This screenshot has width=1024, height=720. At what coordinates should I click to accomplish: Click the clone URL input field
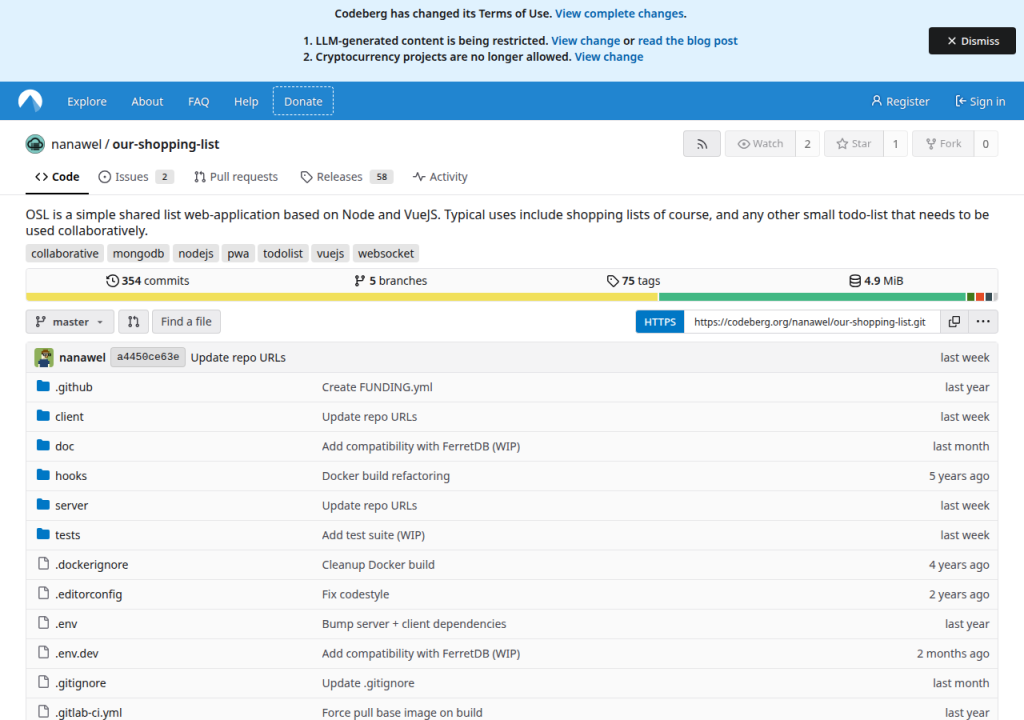[x=812, y=321]
